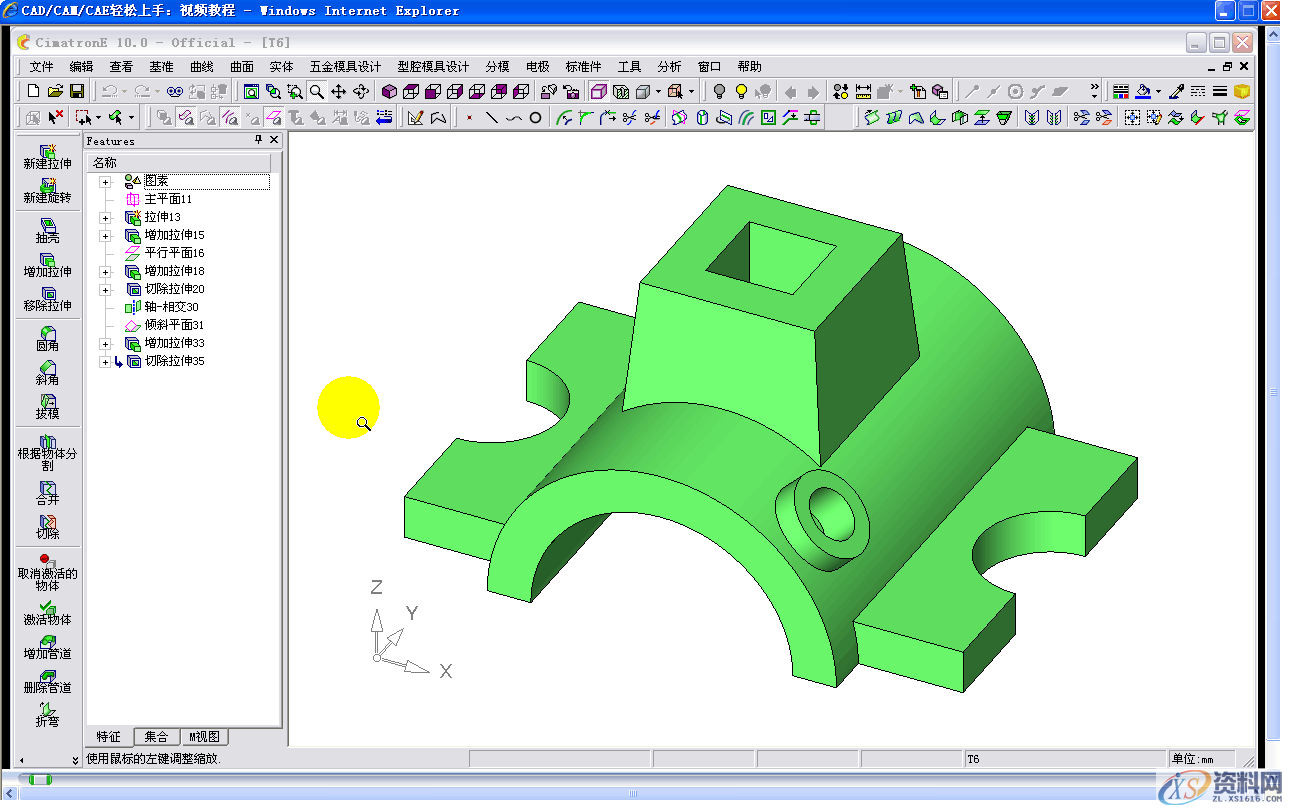The height and width of the screenshot is (812, 1290).
Task: Switch to the 集合 tab
Action: (x=156, y=737)
